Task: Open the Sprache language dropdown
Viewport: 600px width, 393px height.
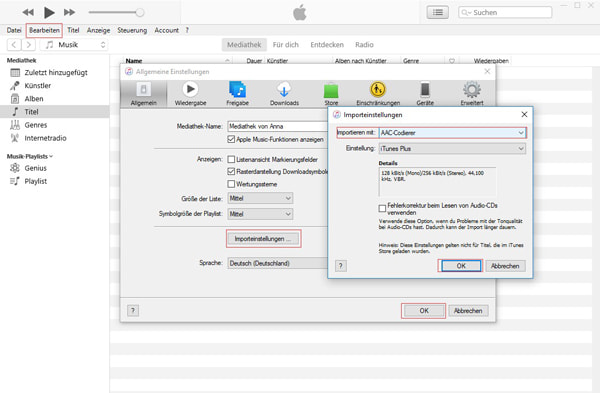Action: (x=277, y=263)
